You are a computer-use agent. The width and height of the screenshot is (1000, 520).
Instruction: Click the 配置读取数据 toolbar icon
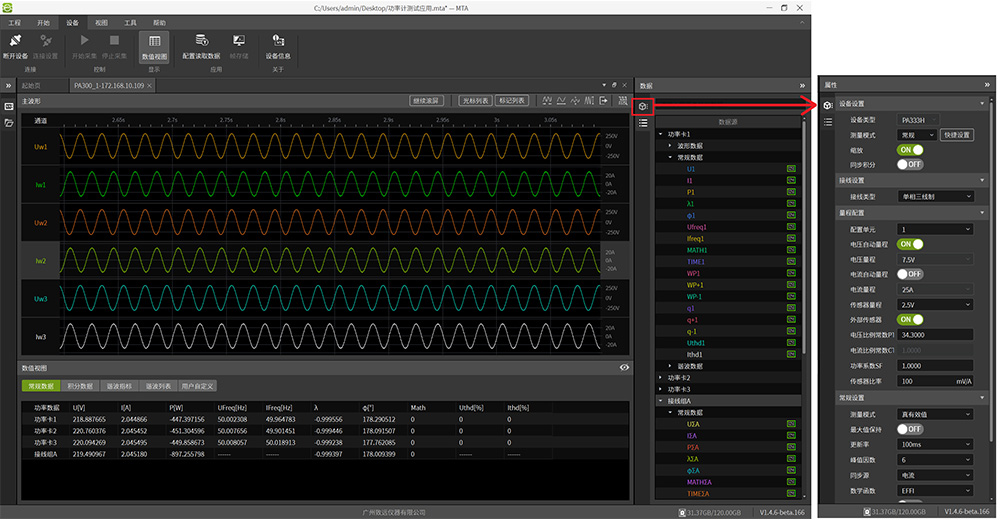point(201,41)
